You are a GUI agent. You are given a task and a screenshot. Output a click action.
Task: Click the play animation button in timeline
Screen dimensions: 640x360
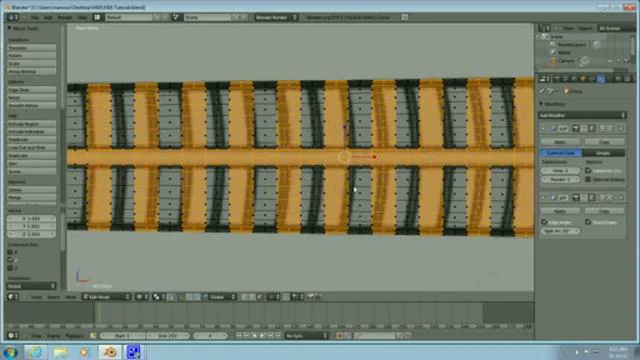pos(262,336)
